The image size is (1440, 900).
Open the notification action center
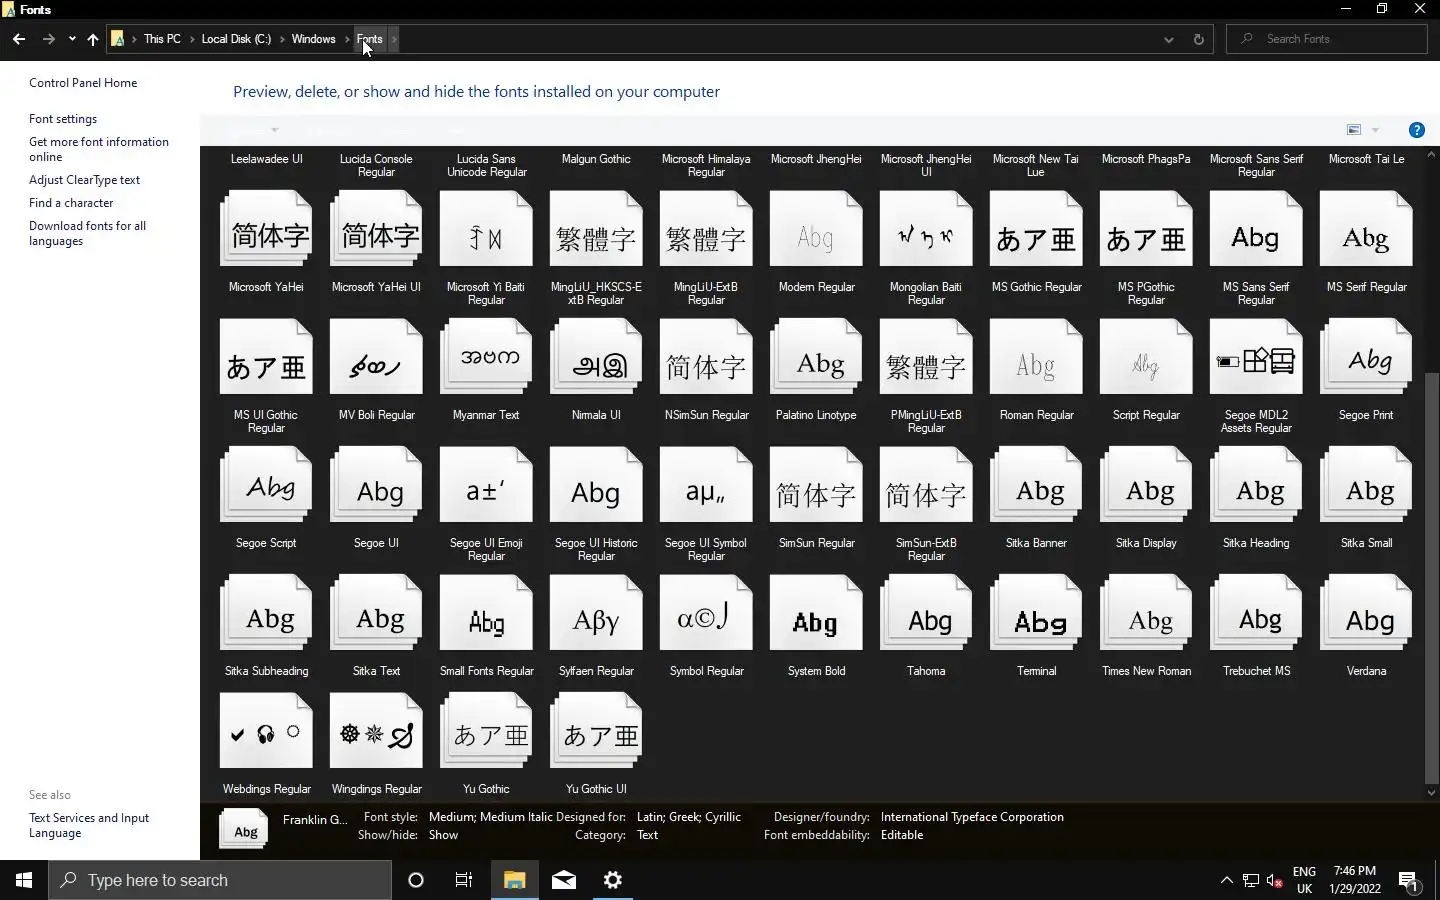[x=1410, y=880]
